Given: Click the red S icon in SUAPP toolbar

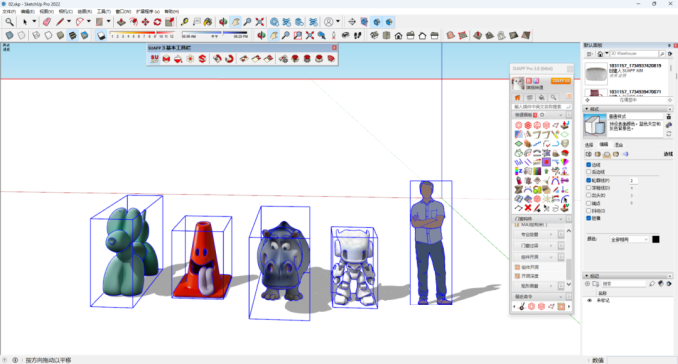Looking at the screenshot, I should pyautogui.click(x=202, y=59).
